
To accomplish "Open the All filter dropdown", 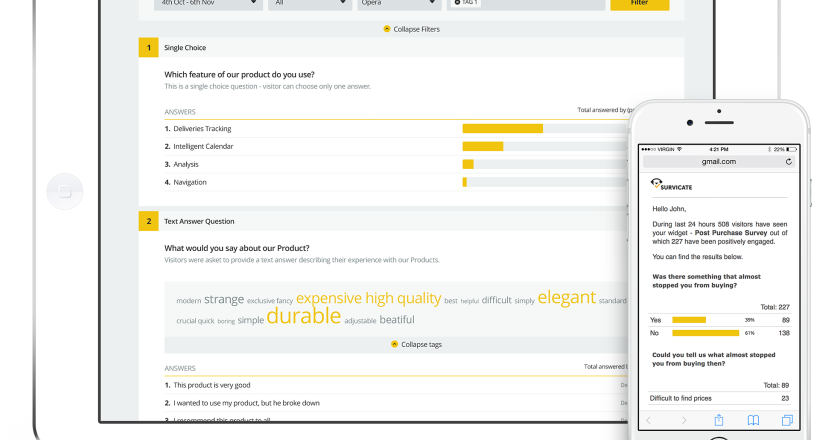I will (x=310, y=3).
